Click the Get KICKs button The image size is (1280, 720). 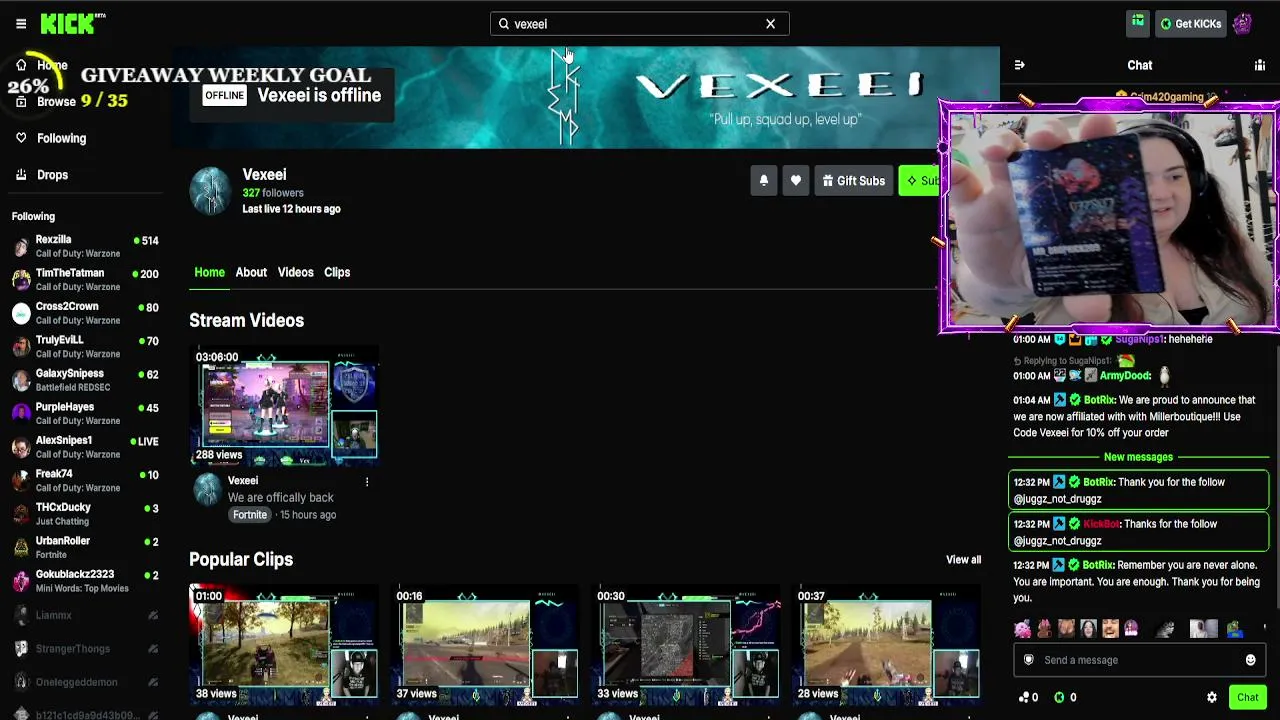click(1191, 24)
